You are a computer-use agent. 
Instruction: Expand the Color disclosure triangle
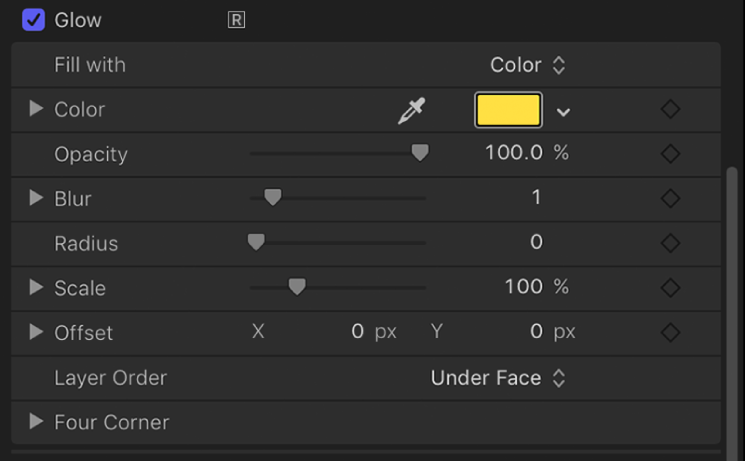click(x=37, y=109)
